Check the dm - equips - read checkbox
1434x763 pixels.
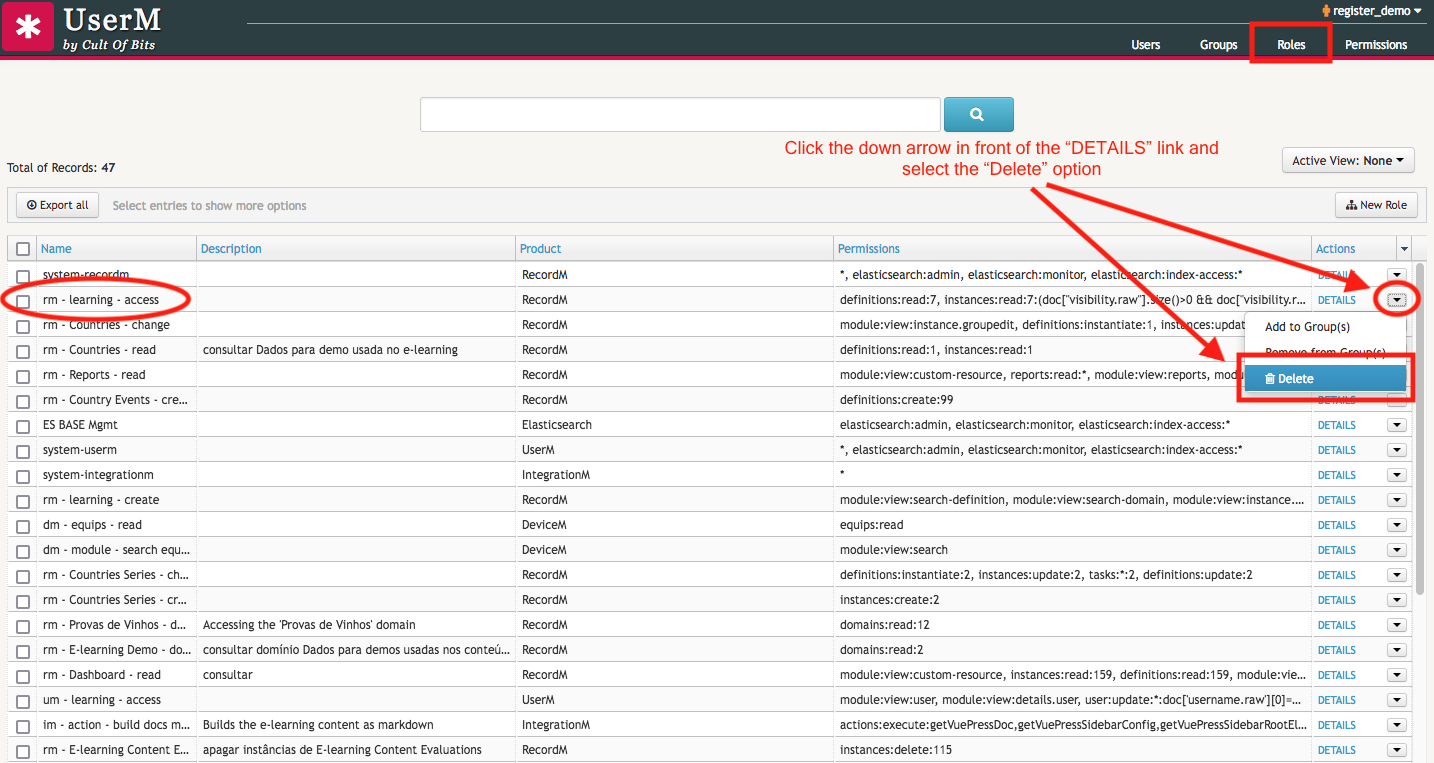click(23, 526)
